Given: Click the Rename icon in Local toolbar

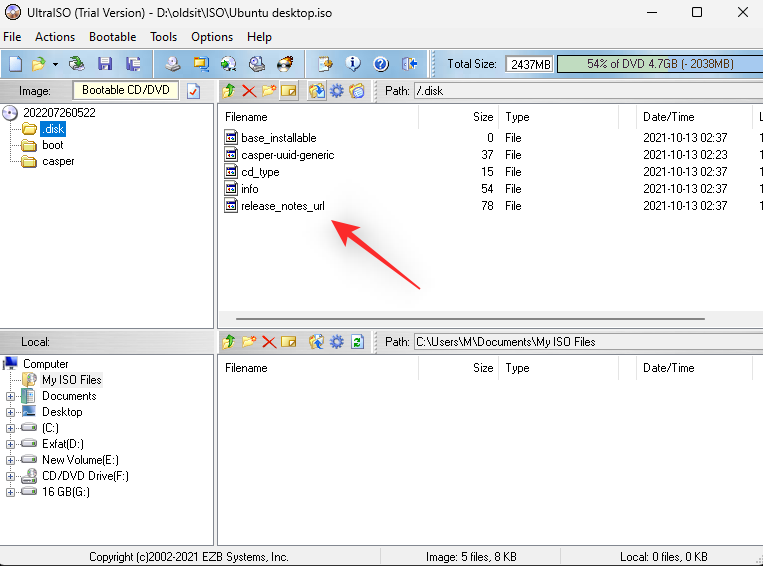Looking at the screenshot, I should click(x=289, y=342).
